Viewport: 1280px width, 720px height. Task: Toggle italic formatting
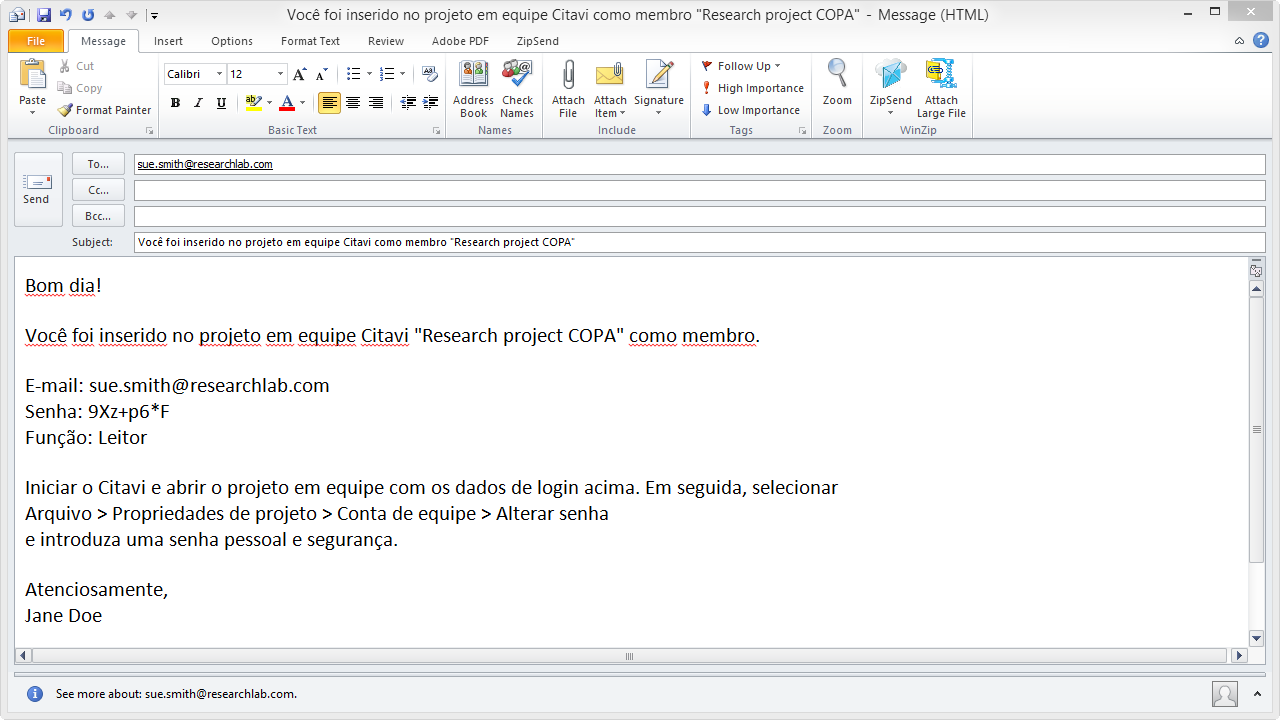click(x=198, y=103)
